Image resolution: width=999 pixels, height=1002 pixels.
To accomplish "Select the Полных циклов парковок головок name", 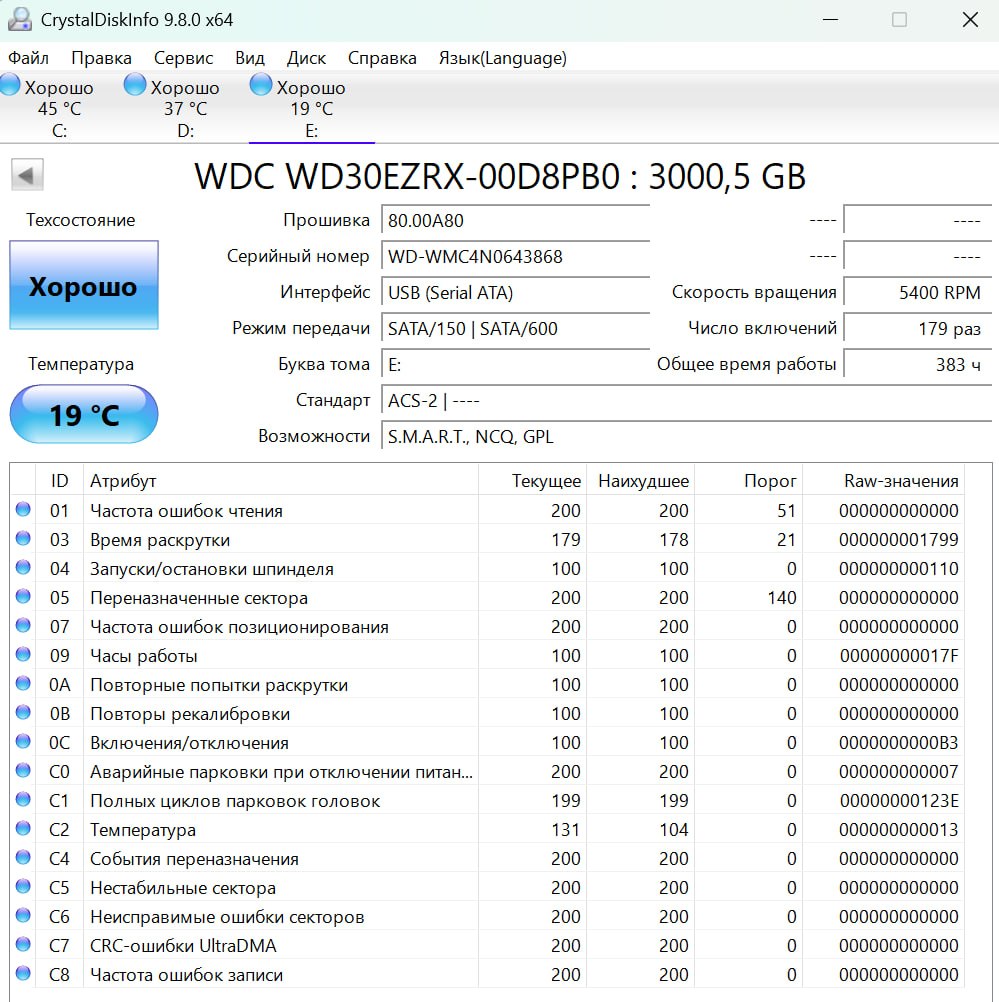I will (235, 801).
